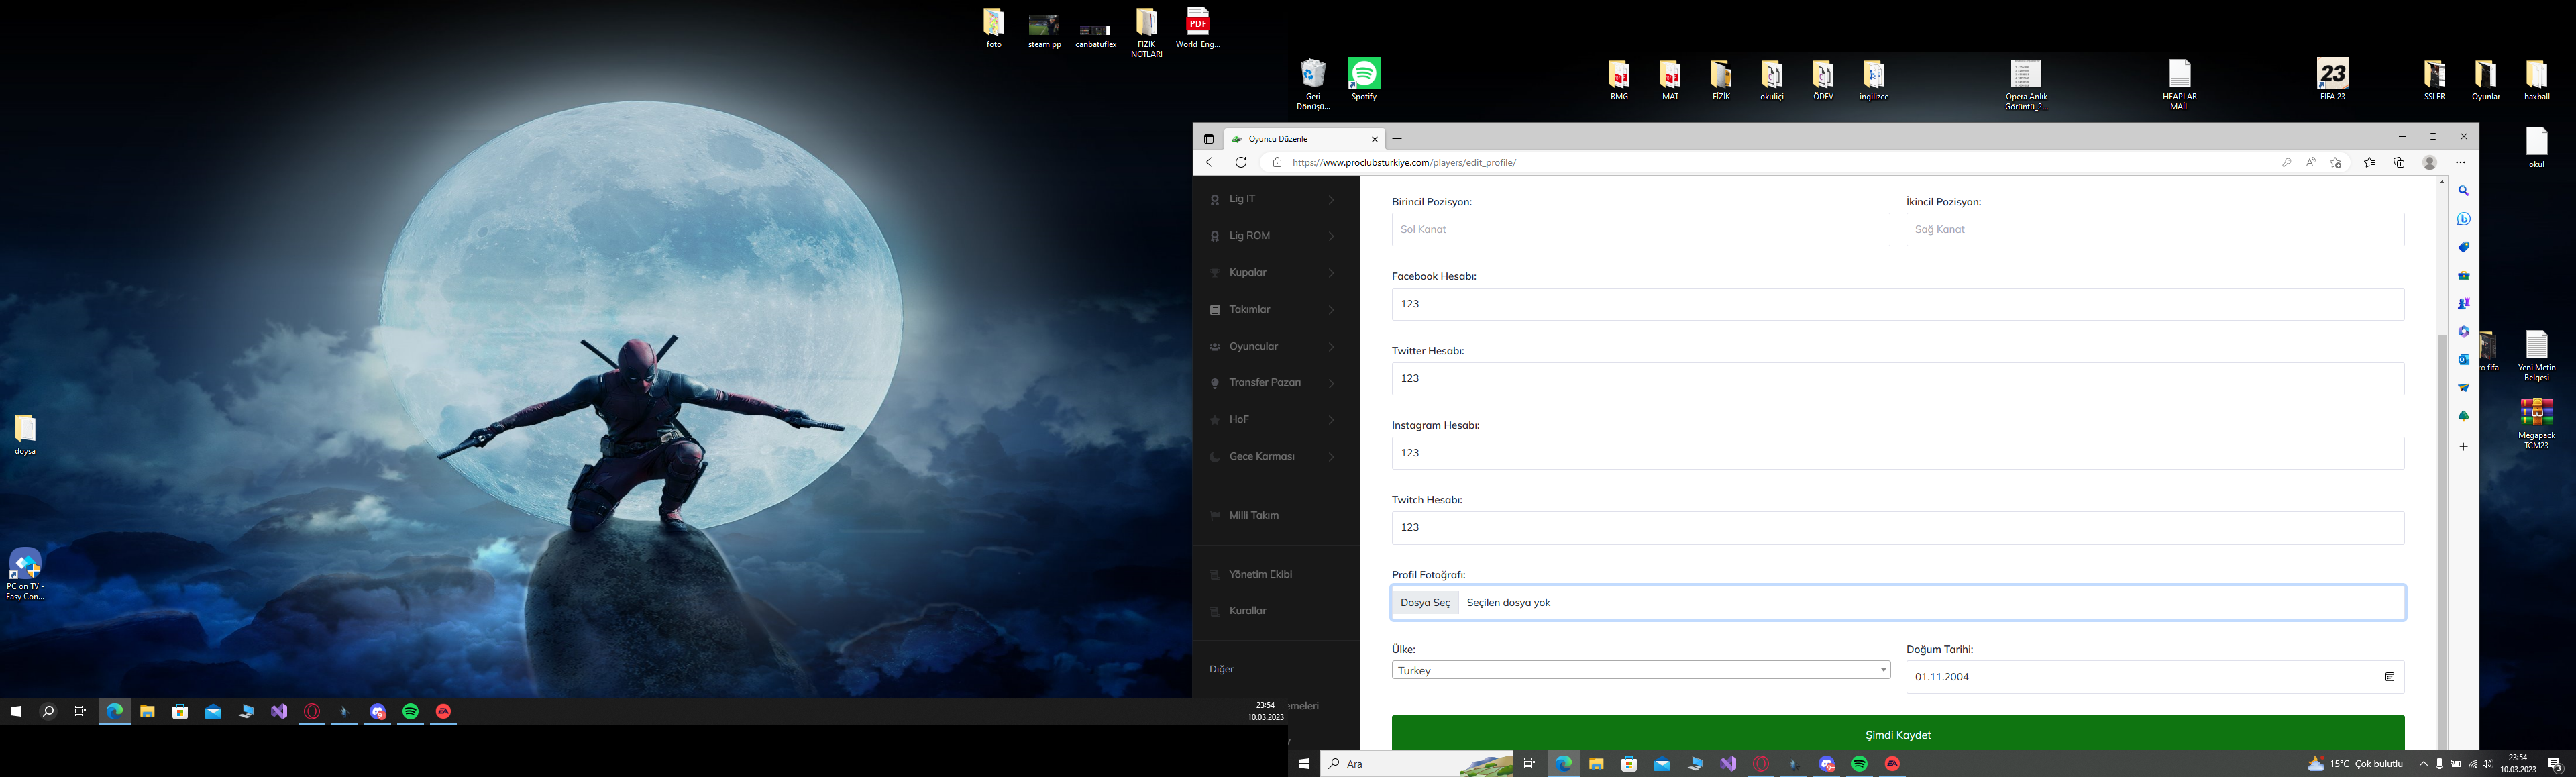Click the İkincil Pozisyon field Sağ Kanat

(x=2155, y=229)
